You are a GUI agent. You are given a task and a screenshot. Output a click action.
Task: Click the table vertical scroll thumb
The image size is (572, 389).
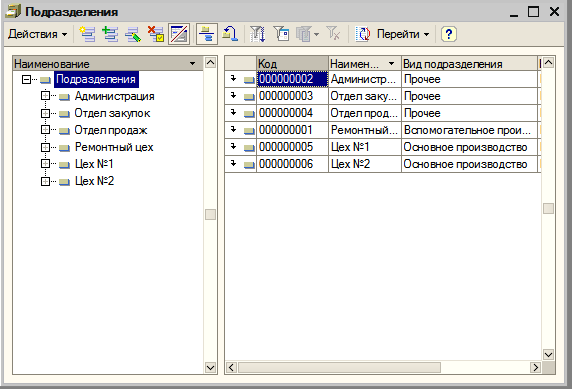pyautogui.click(x=548, y=208)
